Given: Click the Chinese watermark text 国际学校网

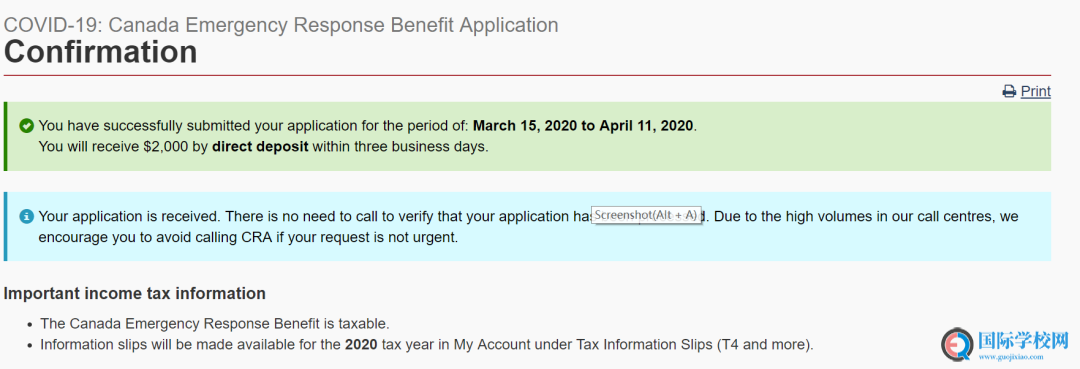Looking at the screenshot, I should click(x=1022, y=340).
